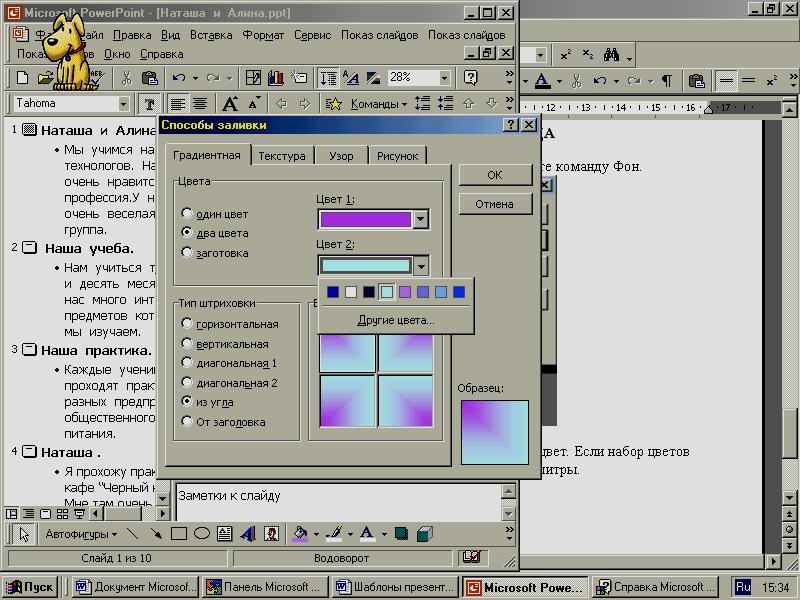Click the Subscript icon in Word
800x600 pixels.
click(x=588, y=55)
